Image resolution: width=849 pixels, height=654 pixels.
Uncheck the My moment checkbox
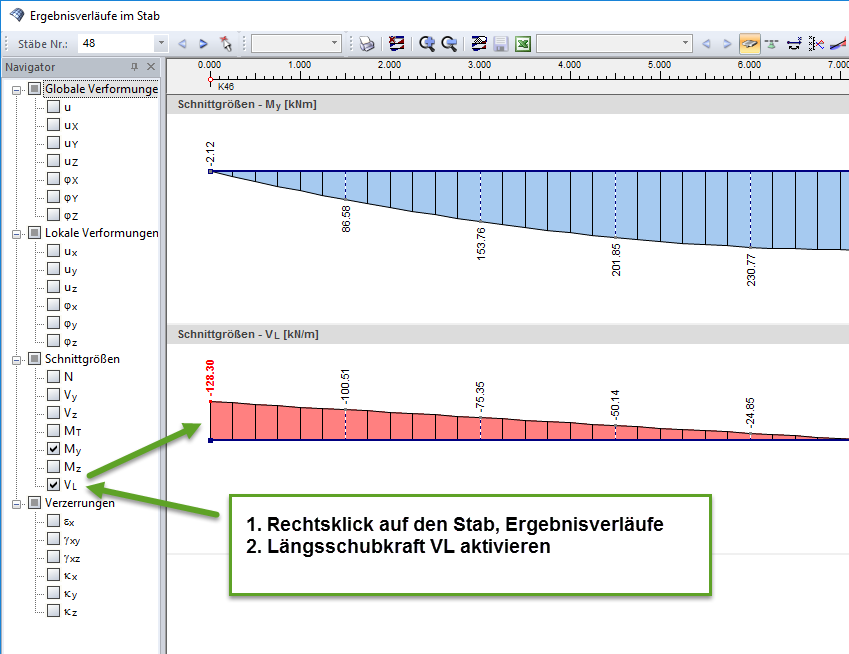coord(53,448)
